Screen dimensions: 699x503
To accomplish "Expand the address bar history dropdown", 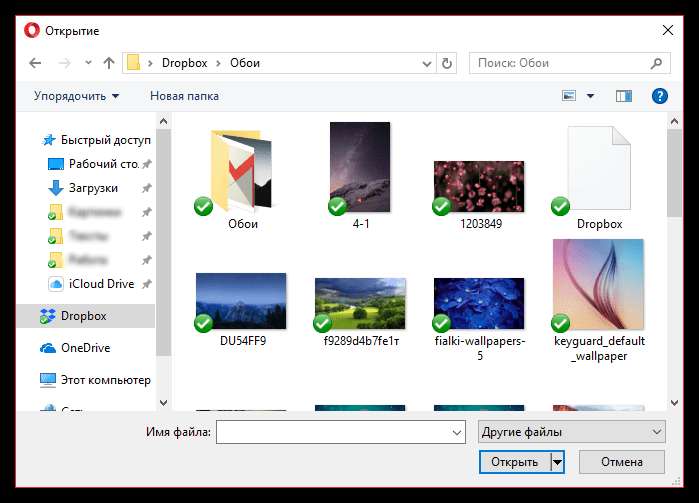I will click(x=427, y=63).
